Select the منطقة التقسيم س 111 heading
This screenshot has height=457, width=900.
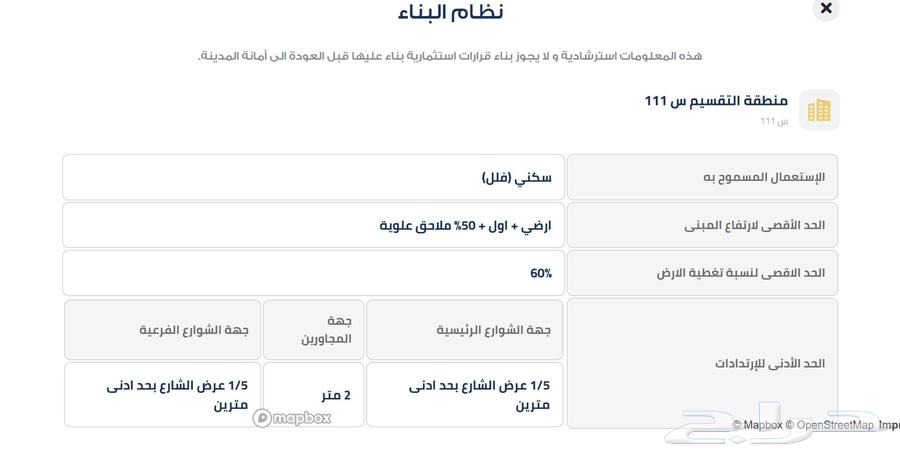716,101
